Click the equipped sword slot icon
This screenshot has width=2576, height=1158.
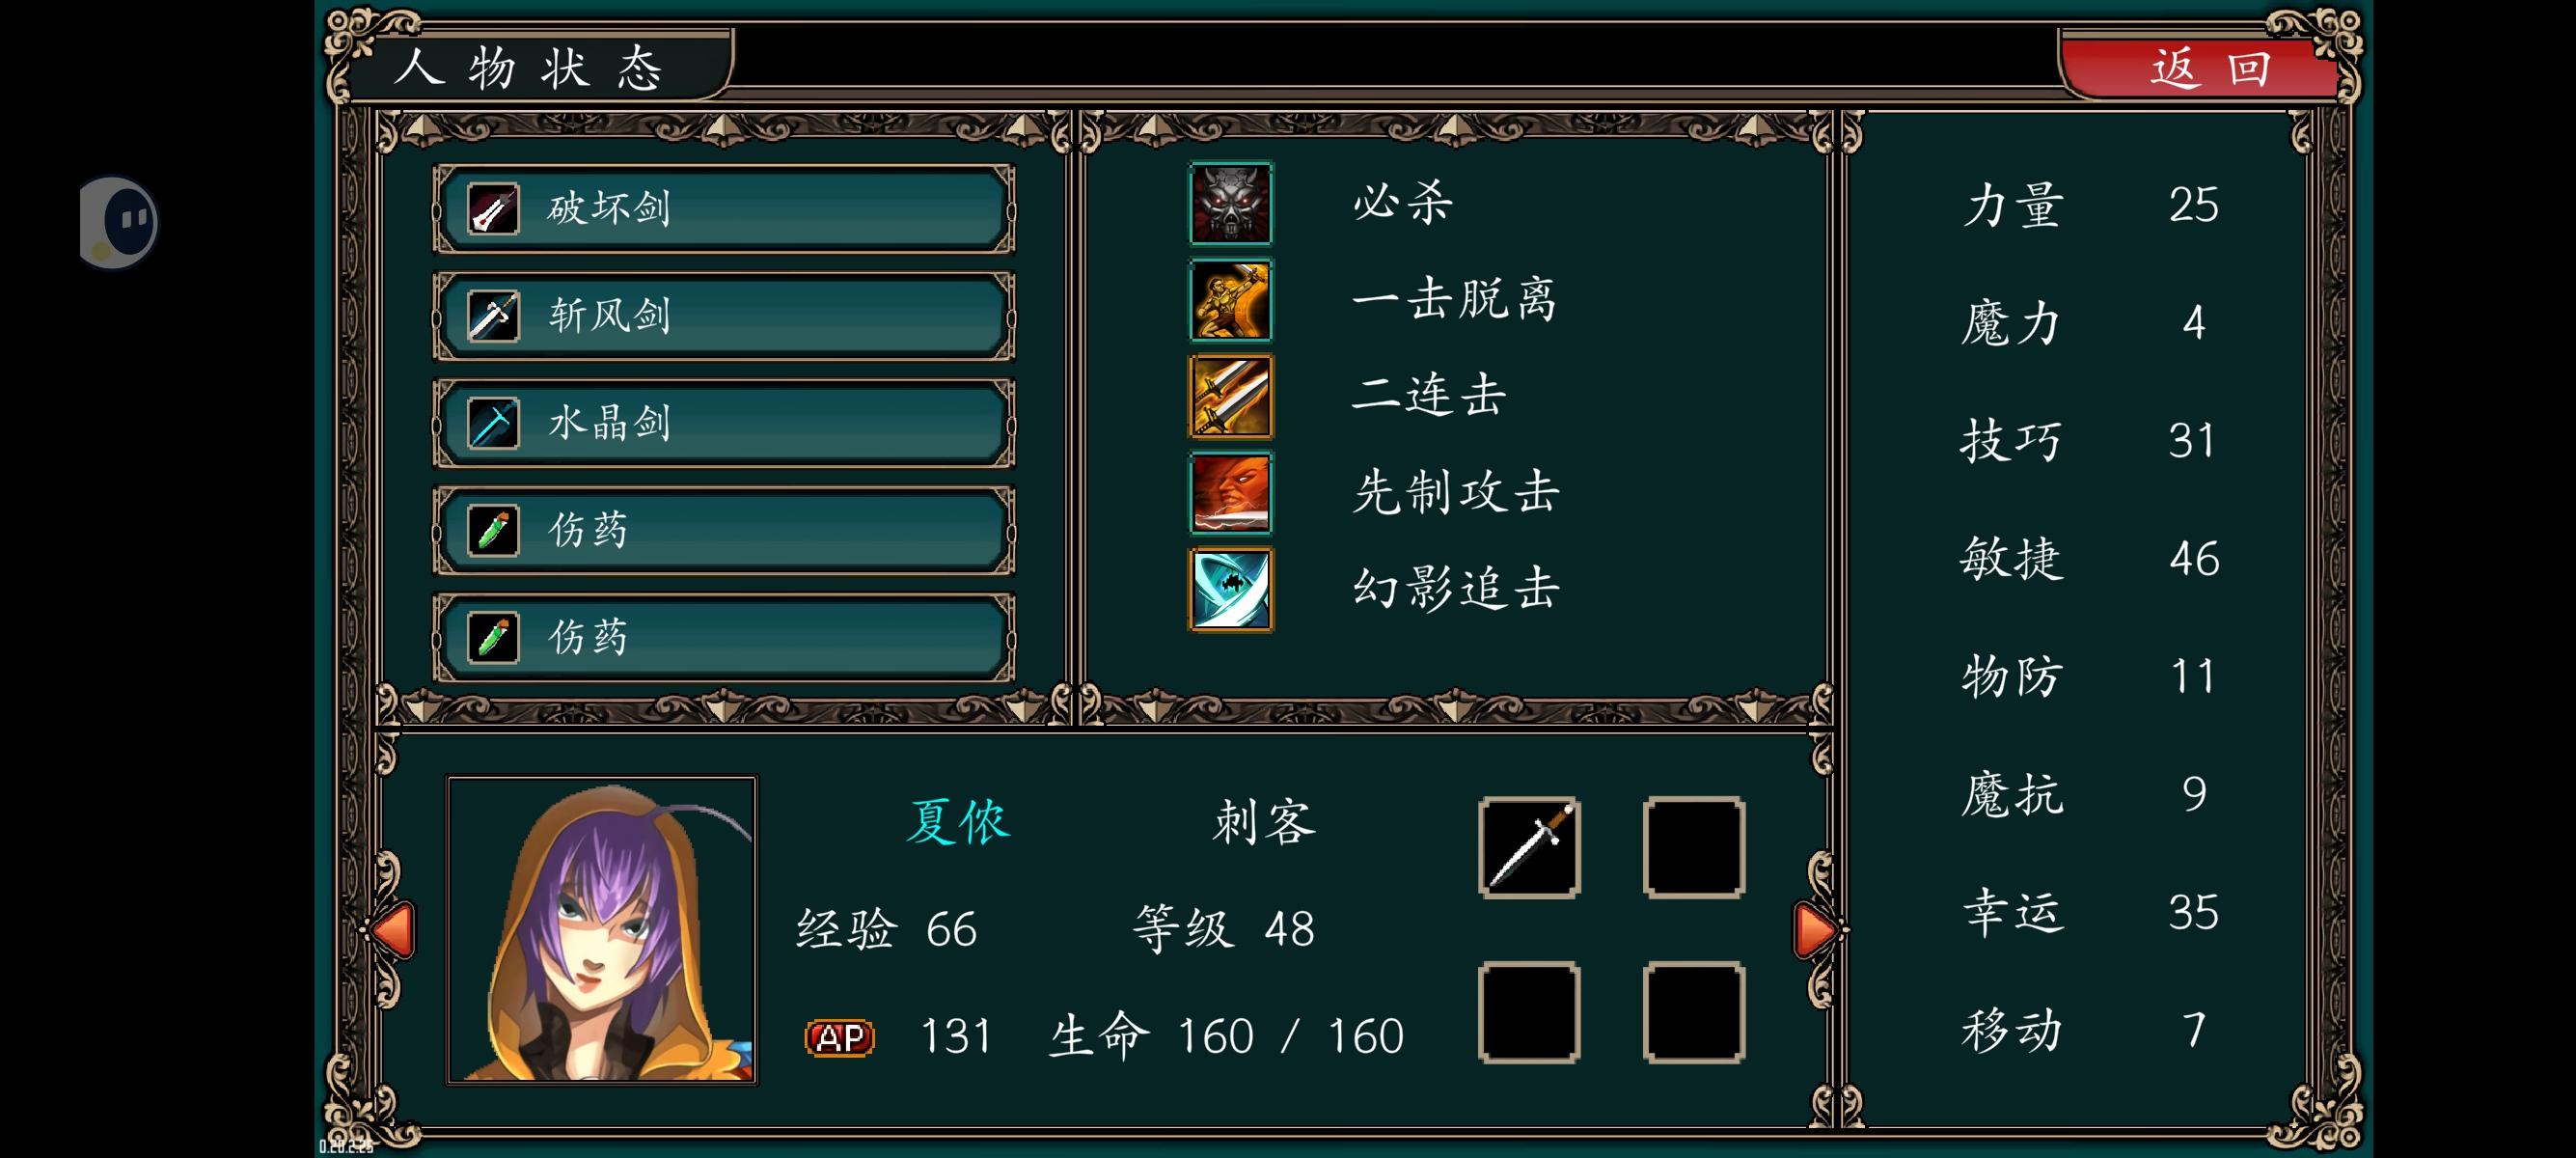pyautogui.click(x=1529, y=847)
